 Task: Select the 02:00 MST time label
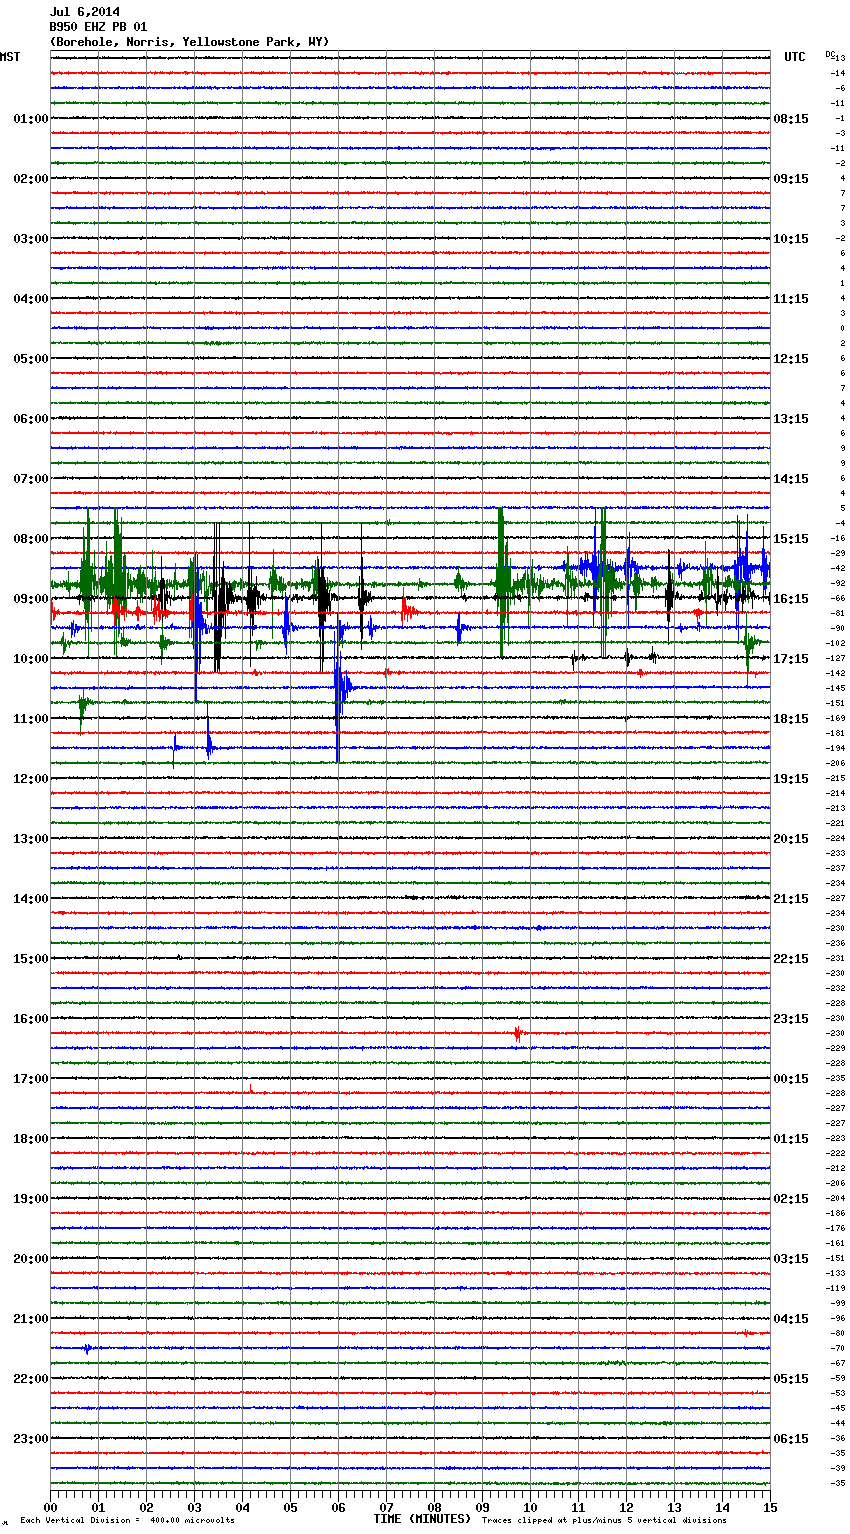pos(30,179)
